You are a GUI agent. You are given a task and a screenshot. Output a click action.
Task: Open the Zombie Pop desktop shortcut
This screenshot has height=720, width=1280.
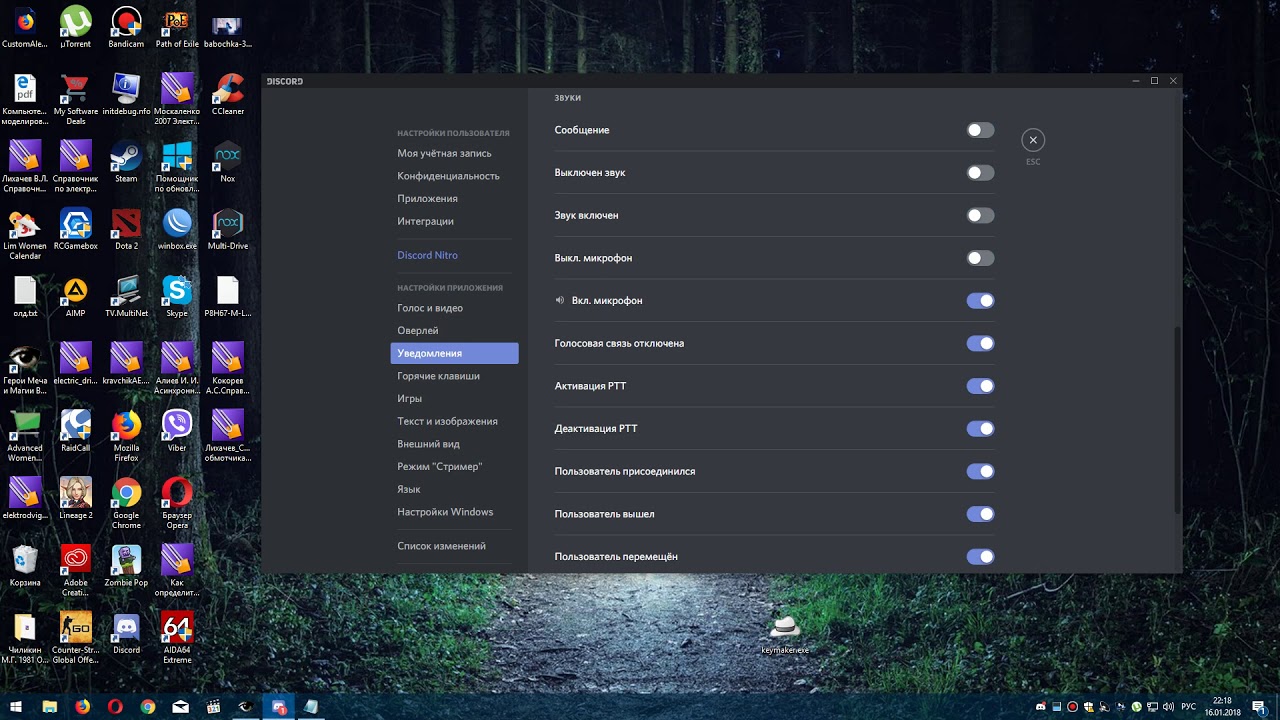[126, 567]
